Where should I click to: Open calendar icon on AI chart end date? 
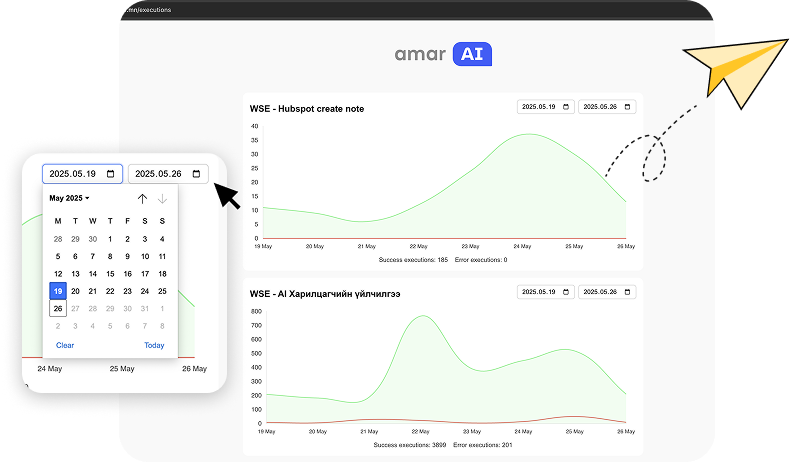pyautogui.click(x=627, y=292)
